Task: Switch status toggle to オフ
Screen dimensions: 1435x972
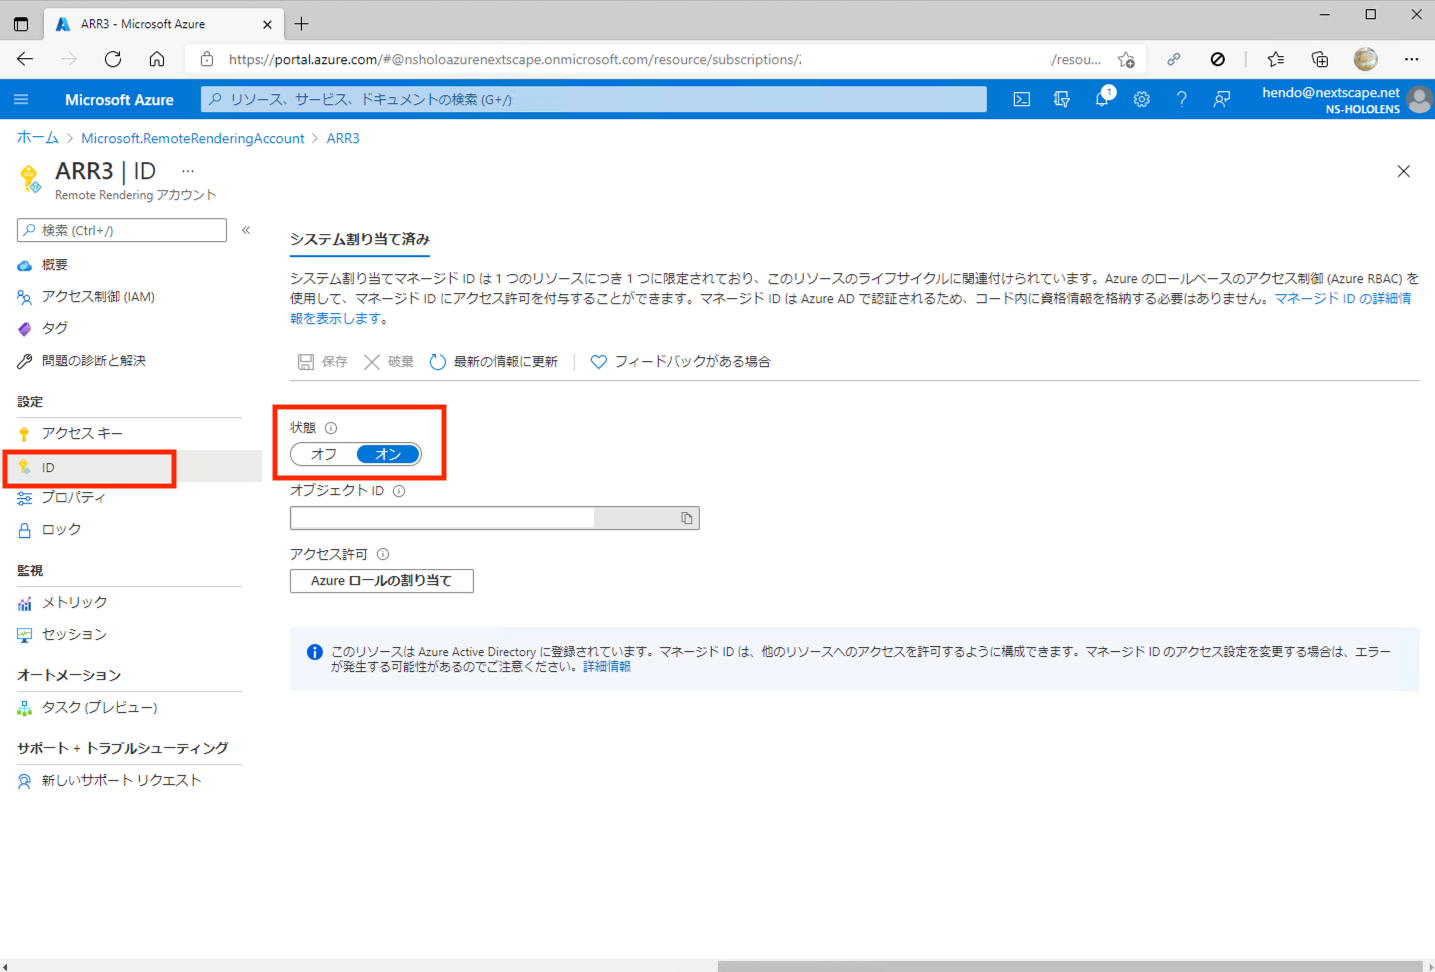Action: click(x=323, y=454)
